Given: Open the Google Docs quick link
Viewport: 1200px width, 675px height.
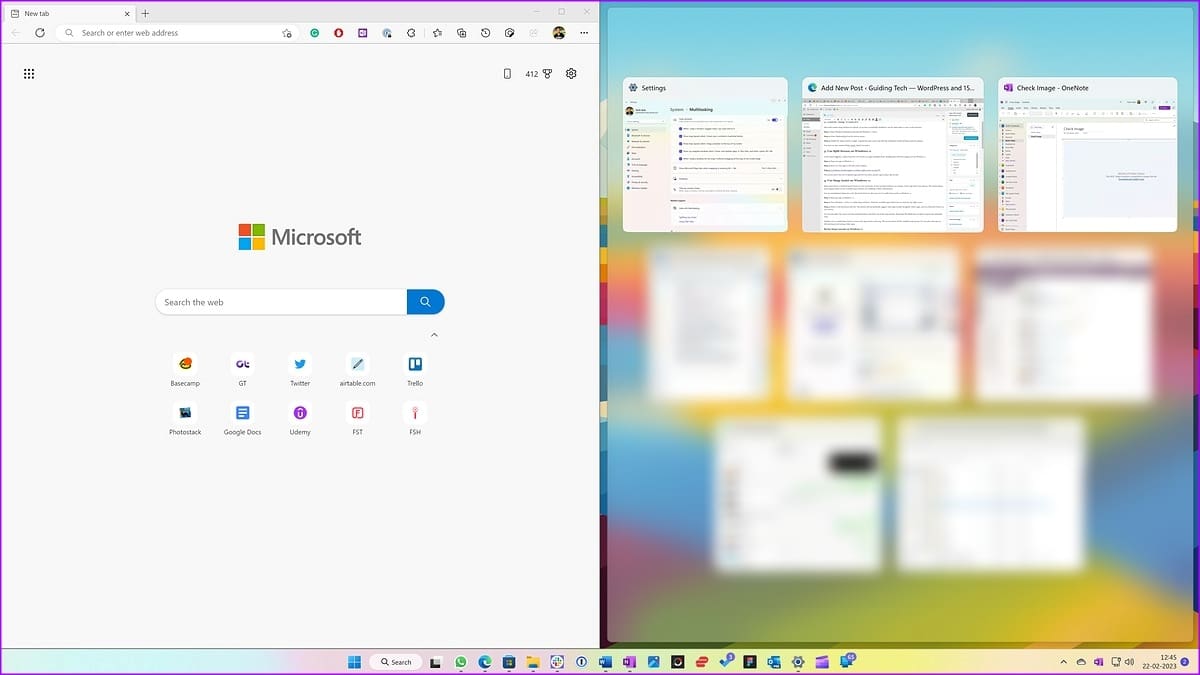Looking at the screenshot, I should pyautogui.click(x=242, y=418).
